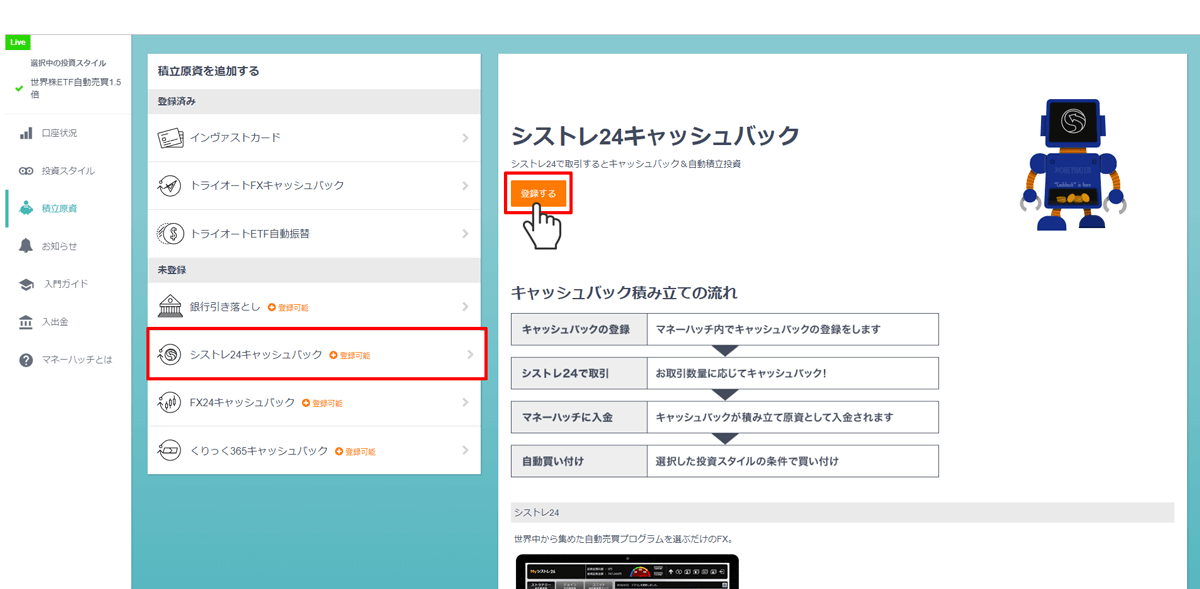Click the マネーハッチとは question mark icon
Screen dimensions: 1200x589
click(26, 360)
